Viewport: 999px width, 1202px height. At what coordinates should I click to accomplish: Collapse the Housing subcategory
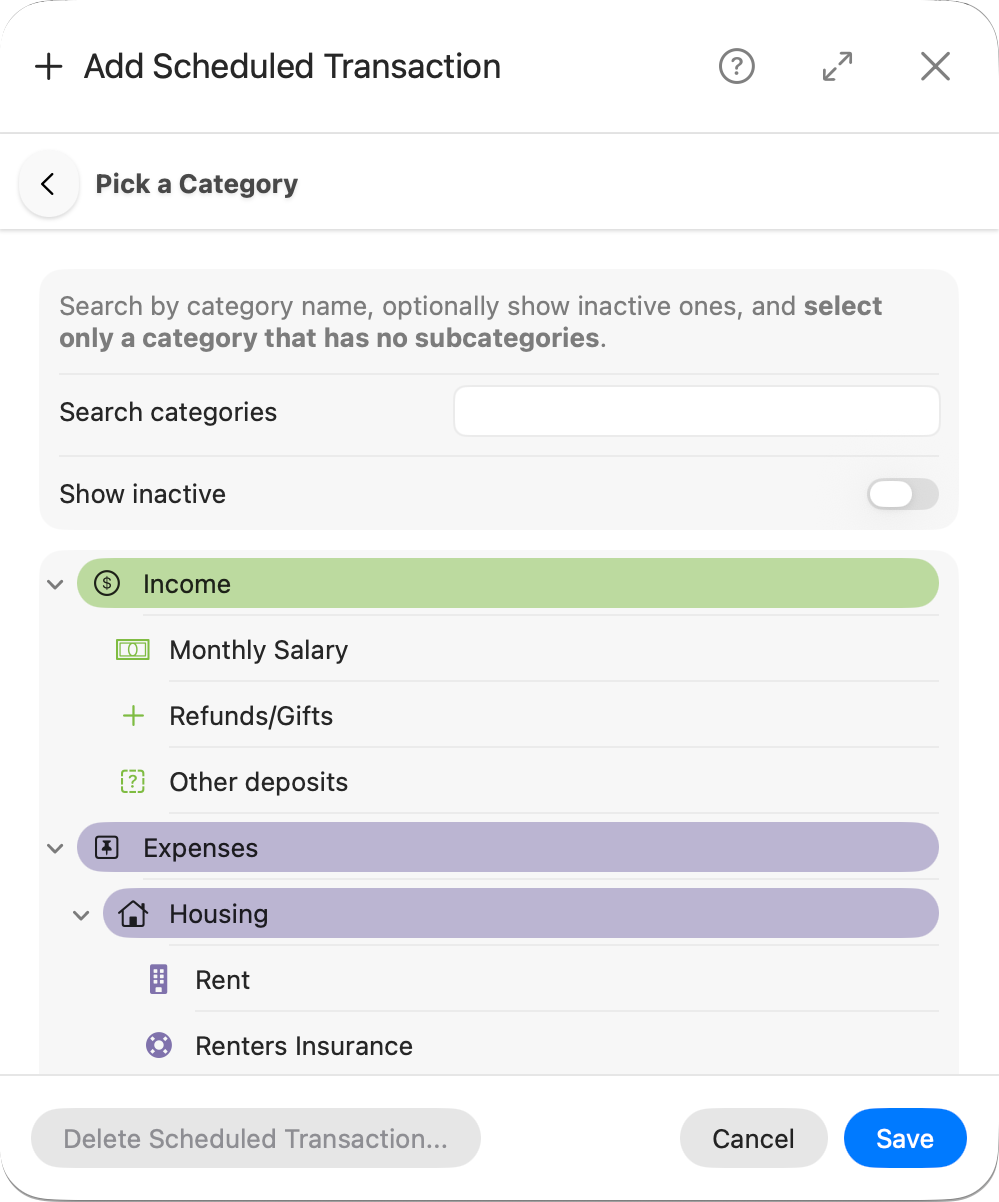[x=81, y=913]
